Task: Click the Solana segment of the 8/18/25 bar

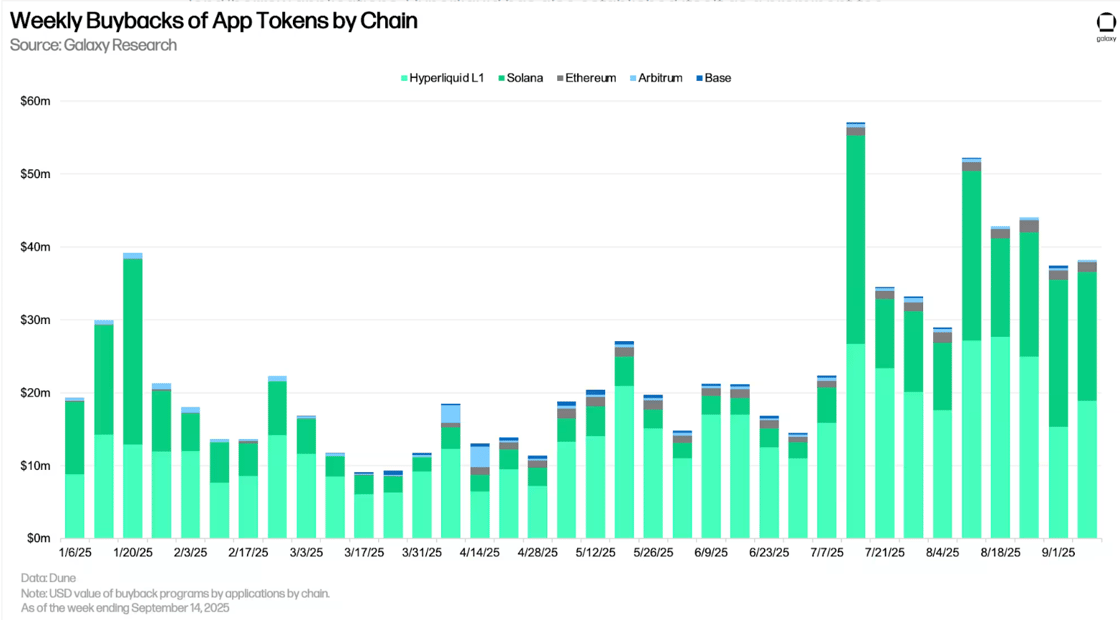Action: [1000, 287]
